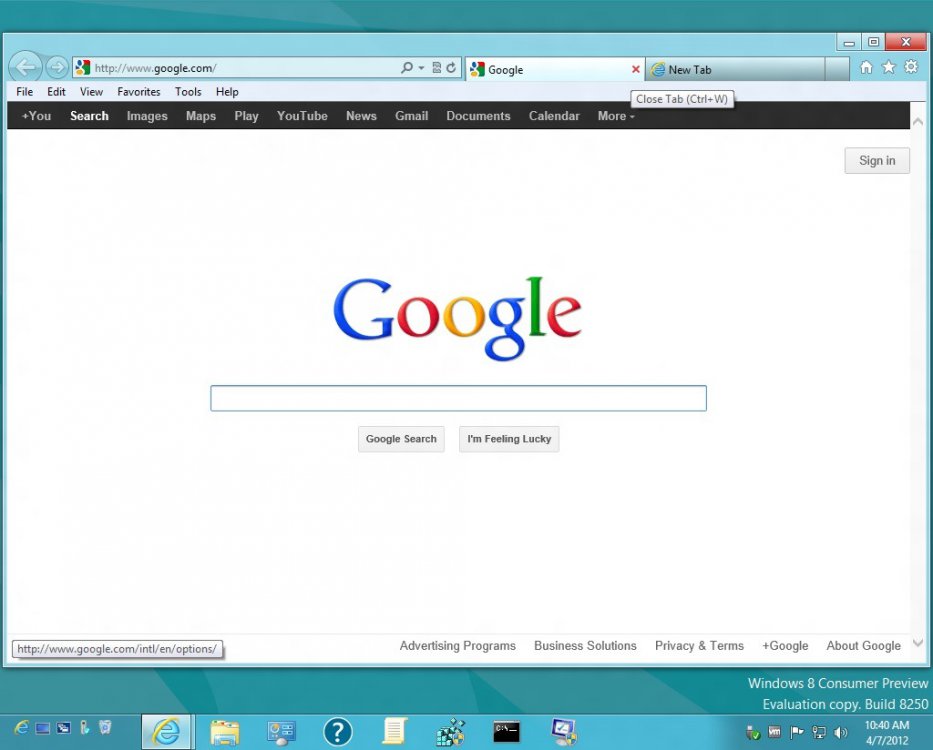This screenshot has width=933, height=750.
Task: Open Favorites via the star icon
Action: 888,67
